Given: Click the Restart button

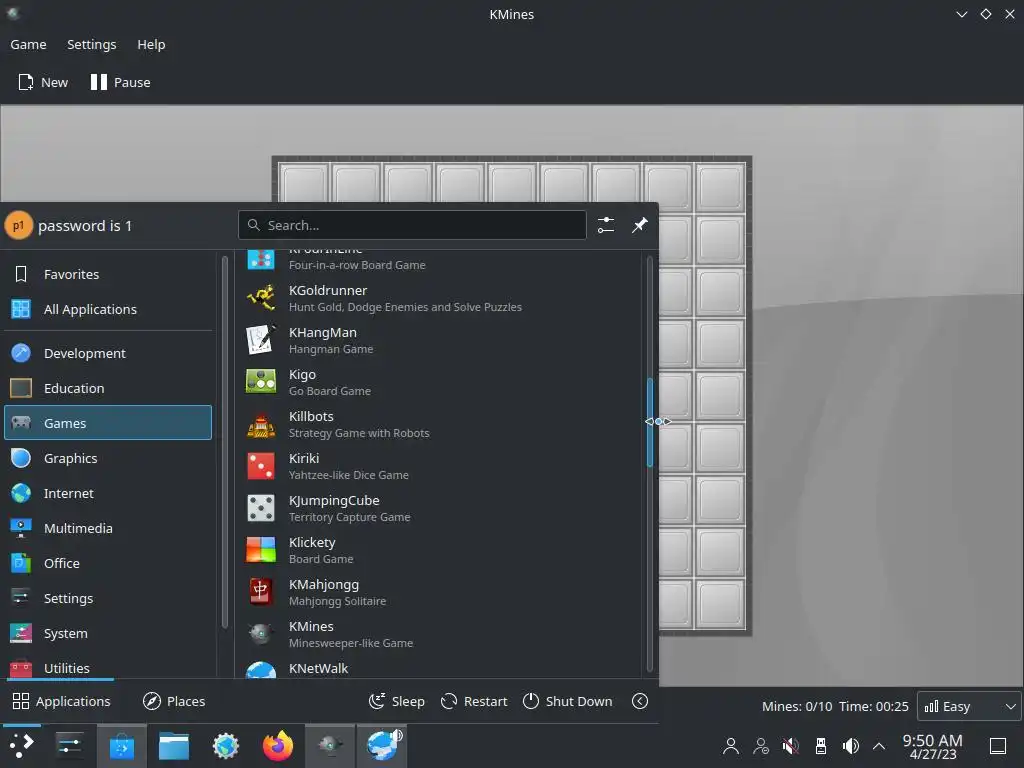Looking at the screenshot, I should pyautogui.click(x=473, y=701).
